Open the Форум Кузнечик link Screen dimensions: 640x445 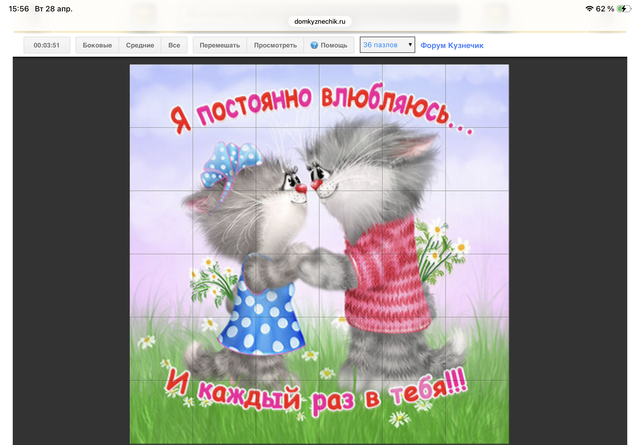click(452, 45)
